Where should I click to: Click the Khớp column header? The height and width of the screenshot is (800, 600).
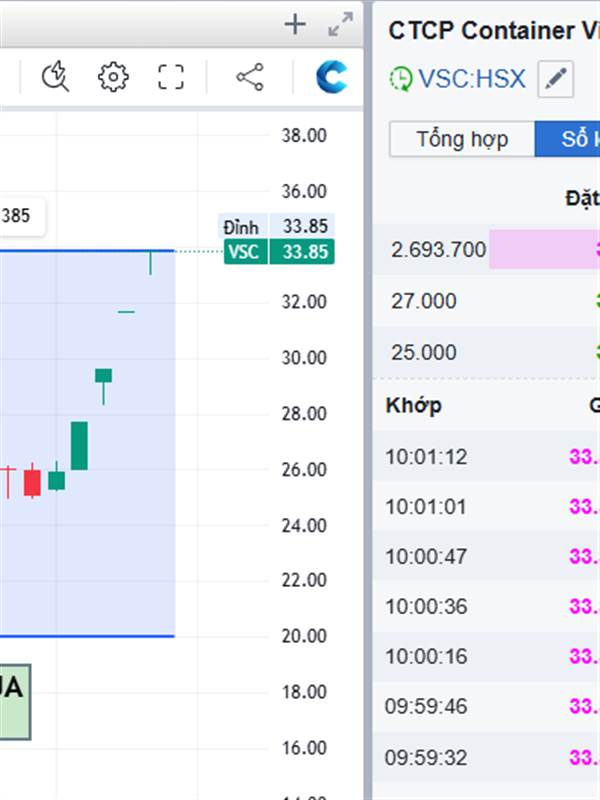click(413, 406)
